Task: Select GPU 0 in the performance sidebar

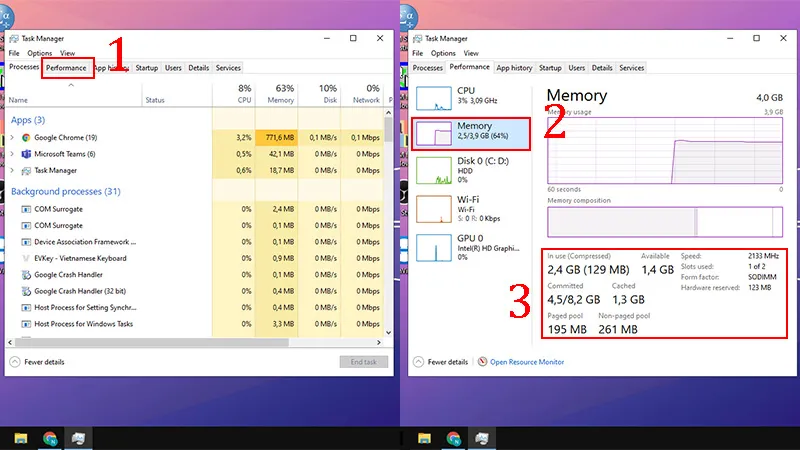Action: click(x=471, y=247)
